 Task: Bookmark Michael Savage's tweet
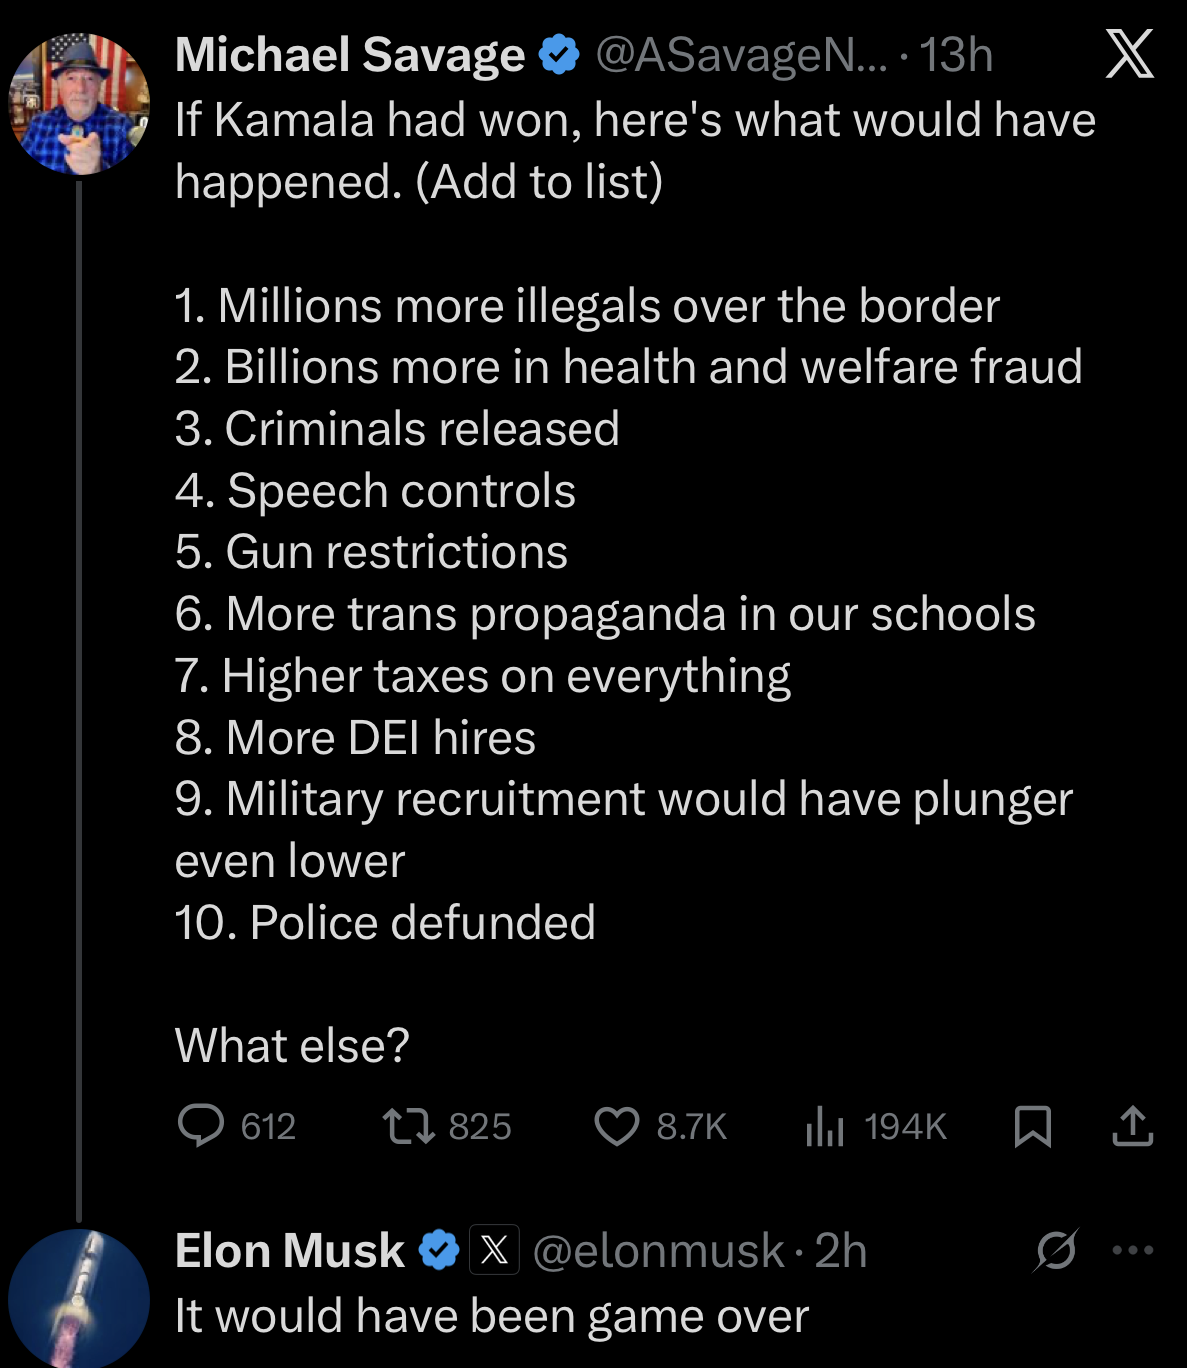1034,1127
